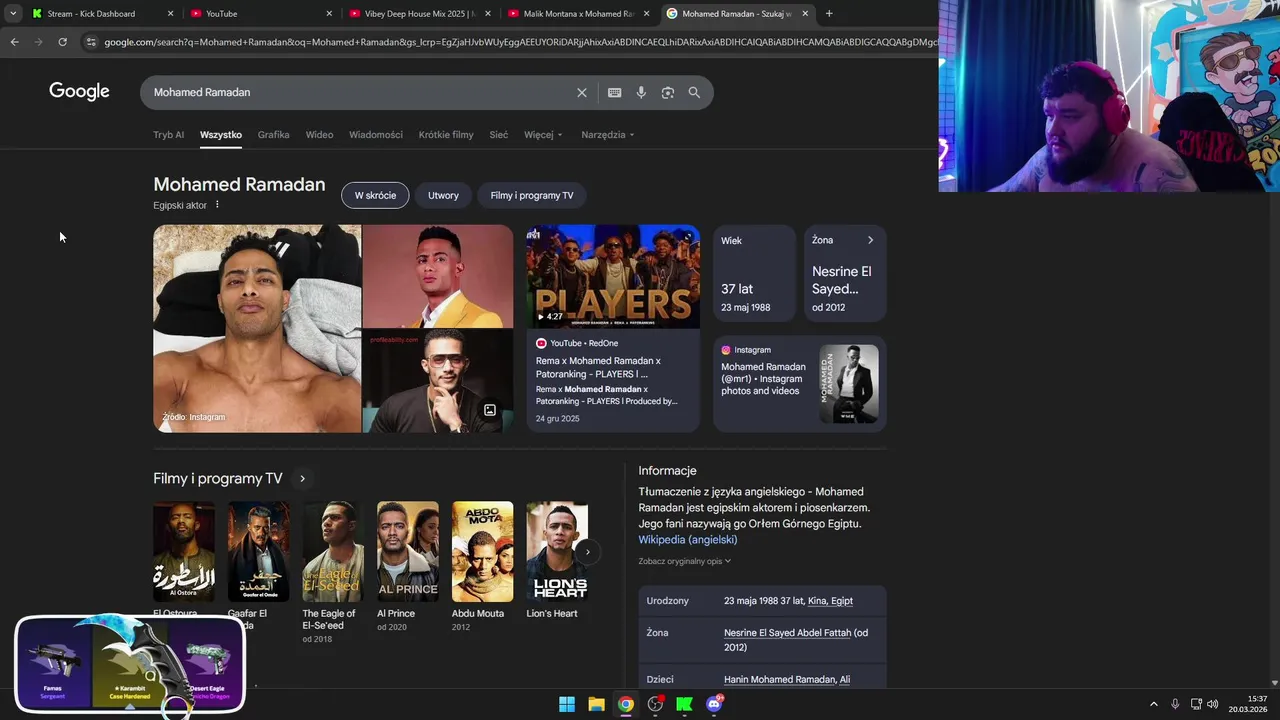Viewport: 1280px width, 720px height.
Task: Open all images via the gallery icon
Action: [x=490, y=410]
